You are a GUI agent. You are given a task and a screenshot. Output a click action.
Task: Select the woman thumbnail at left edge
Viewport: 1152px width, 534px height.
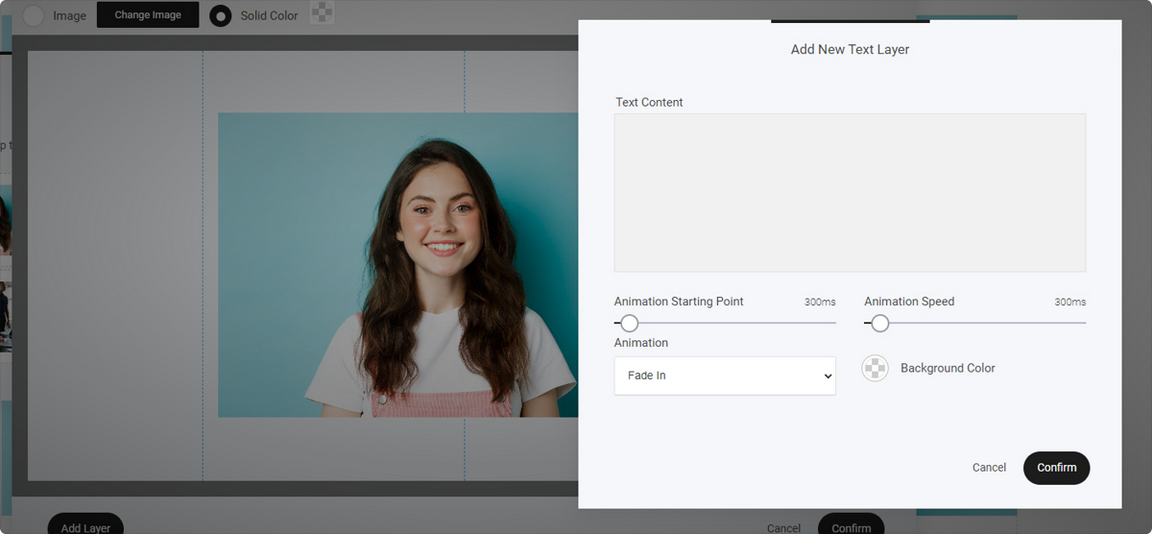[5, 221]
